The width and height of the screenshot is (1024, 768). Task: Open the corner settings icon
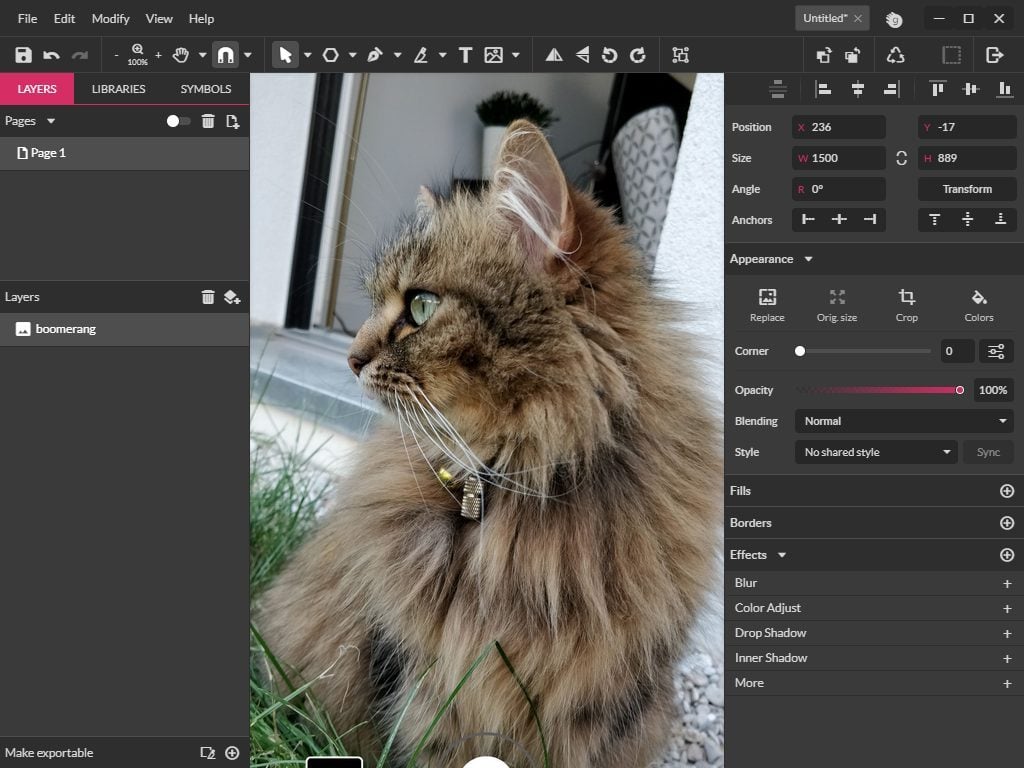996,351
